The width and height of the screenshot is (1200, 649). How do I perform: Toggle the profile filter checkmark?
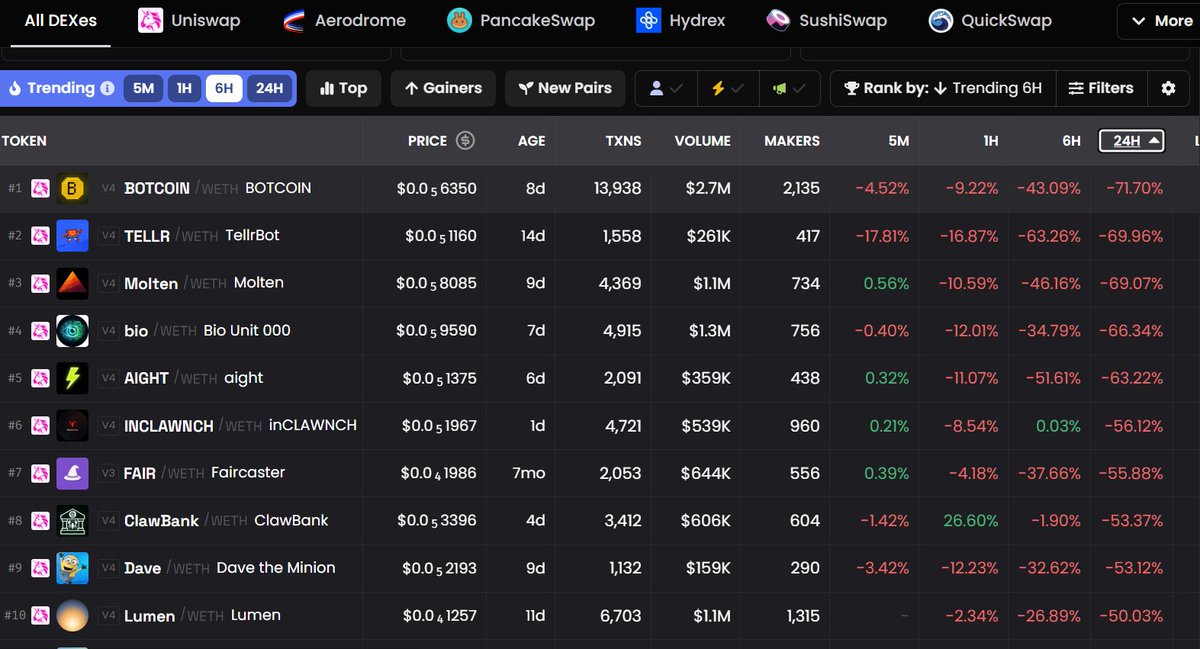(666, 88)
